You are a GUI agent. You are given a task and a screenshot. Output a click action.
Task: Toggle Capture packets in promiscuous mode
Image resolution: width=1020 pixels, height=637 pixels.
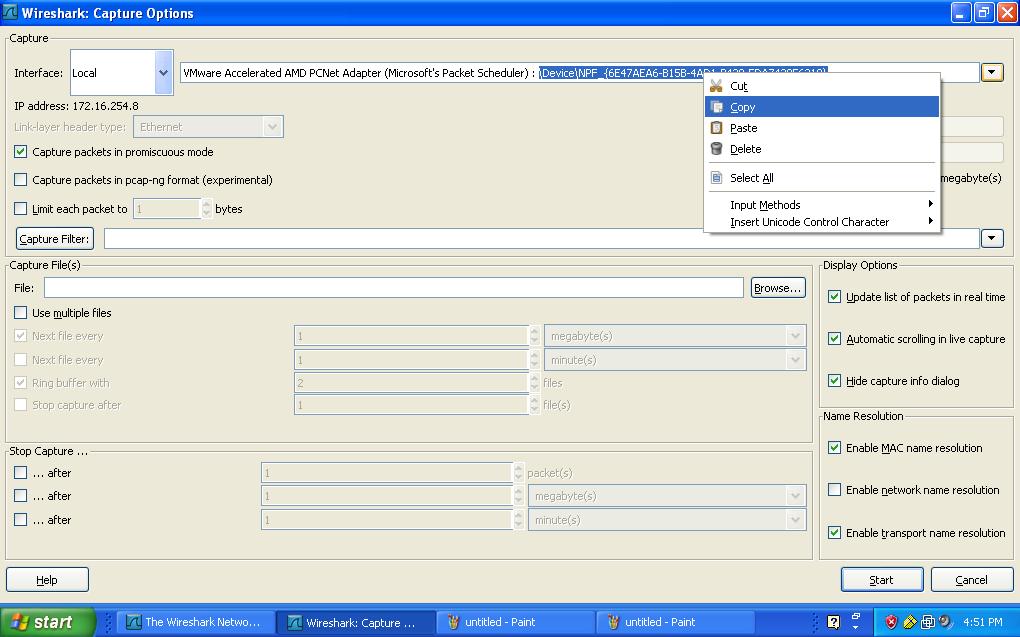point(20,152)
